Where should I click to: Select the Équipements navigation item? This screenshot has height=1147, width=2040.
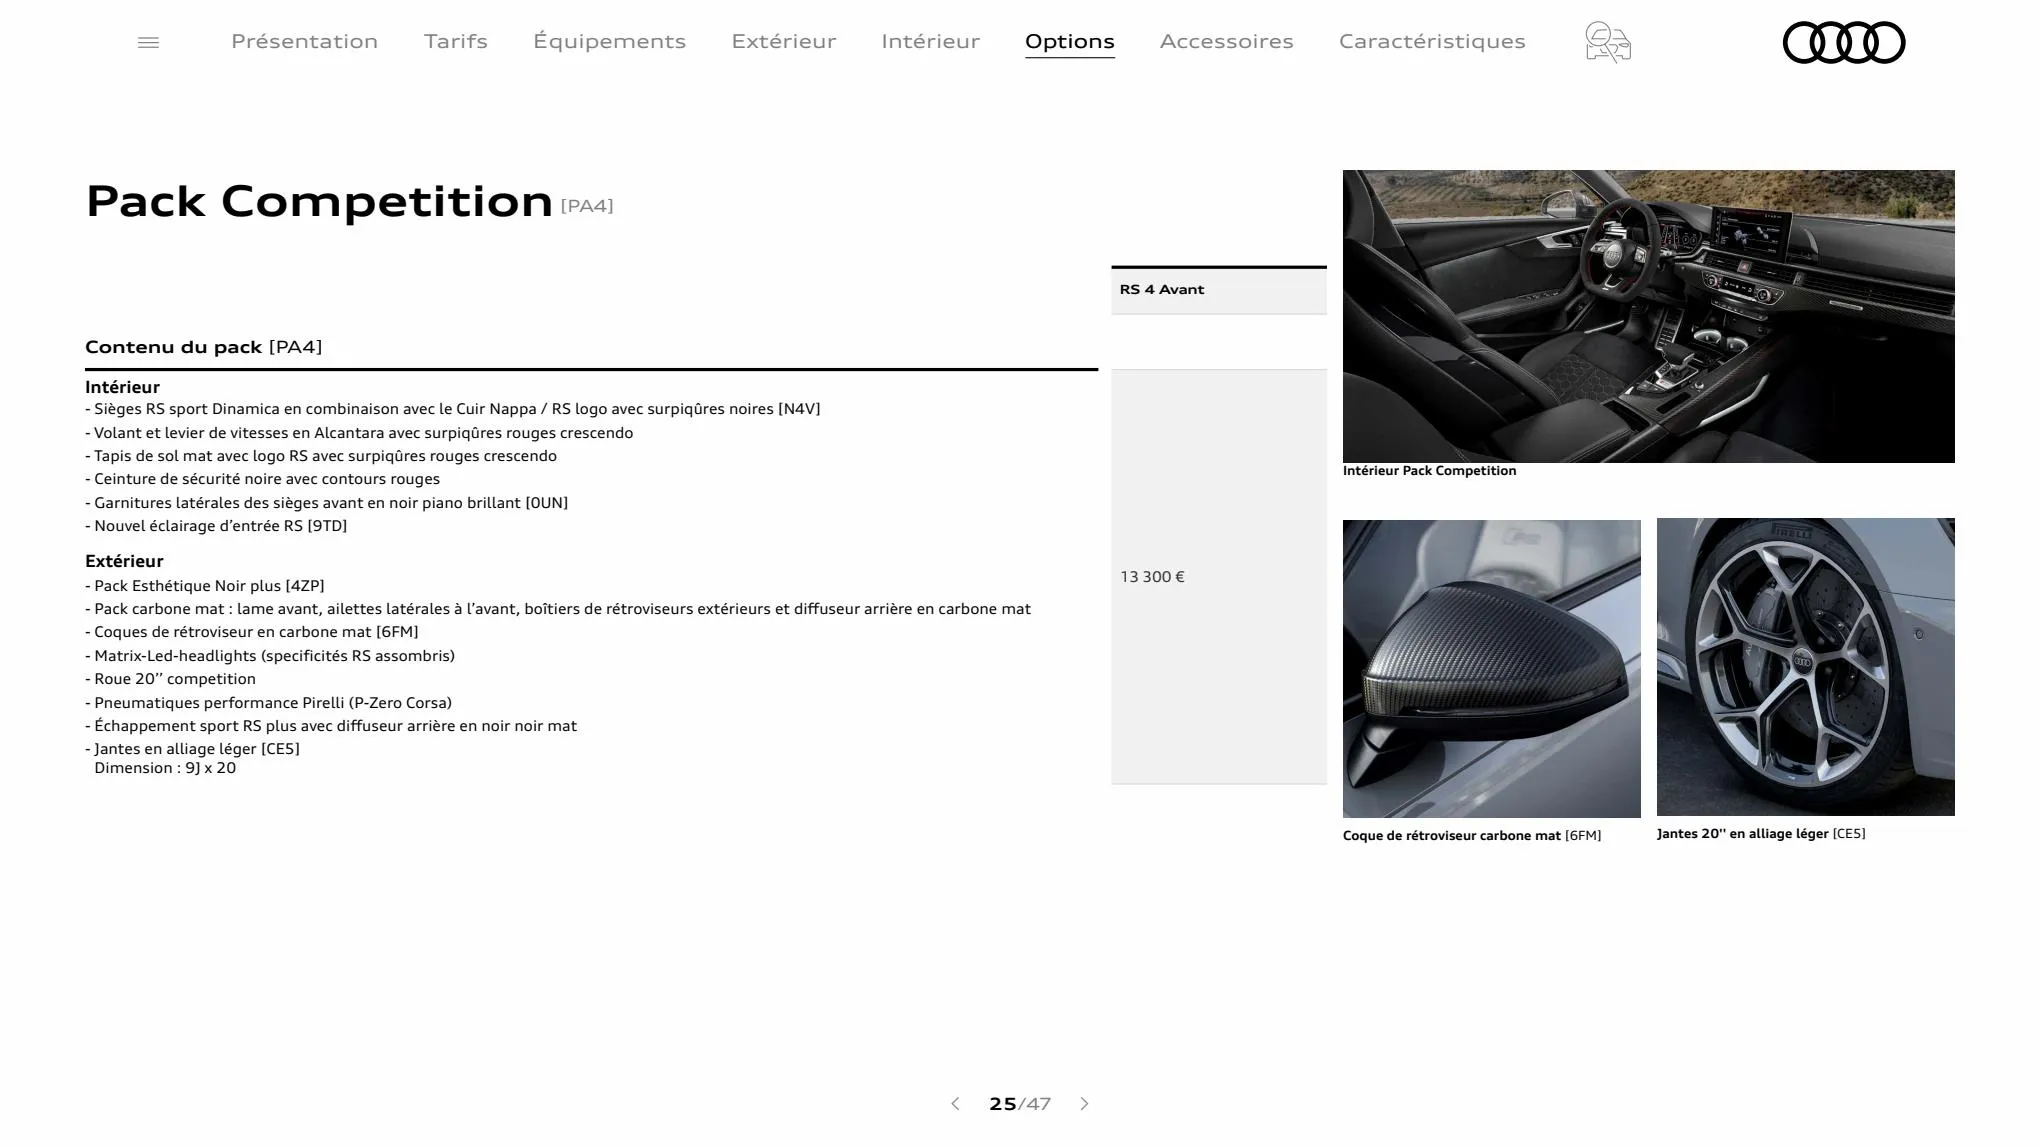[x=608, y=41]
